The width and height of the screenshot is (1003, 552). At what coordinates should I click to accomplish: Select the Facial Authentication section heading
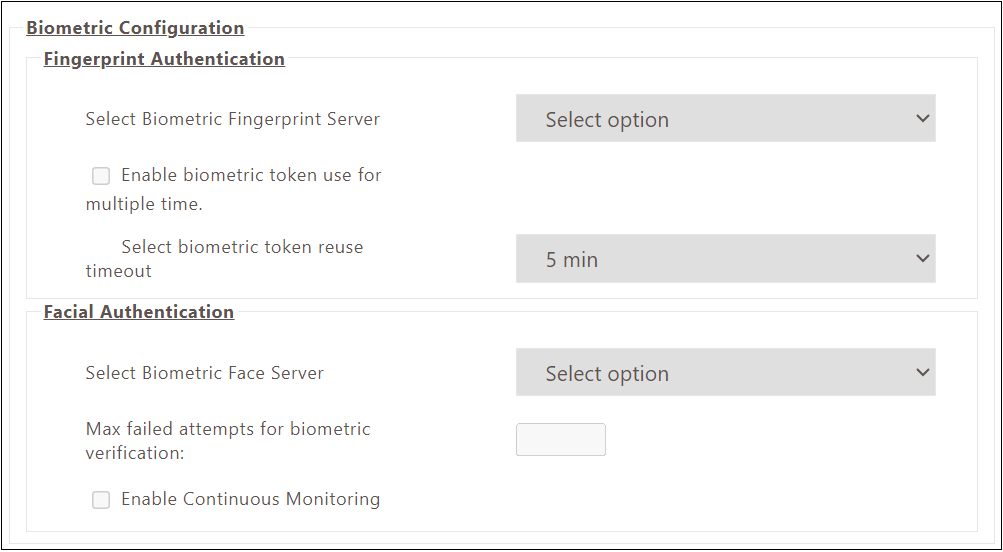click(x=139, y=312)
